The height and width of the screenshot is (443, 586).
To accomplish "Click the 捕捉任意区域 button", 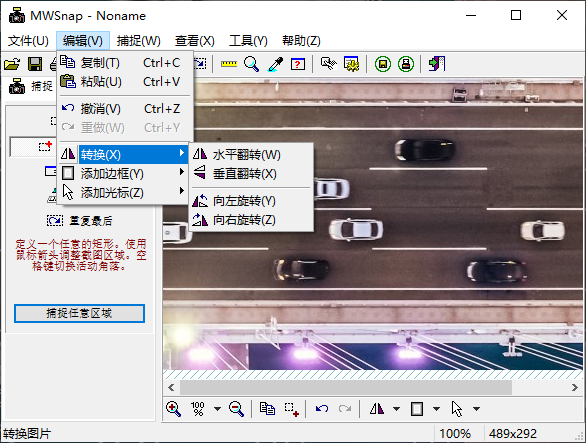I will coord(79,313).
